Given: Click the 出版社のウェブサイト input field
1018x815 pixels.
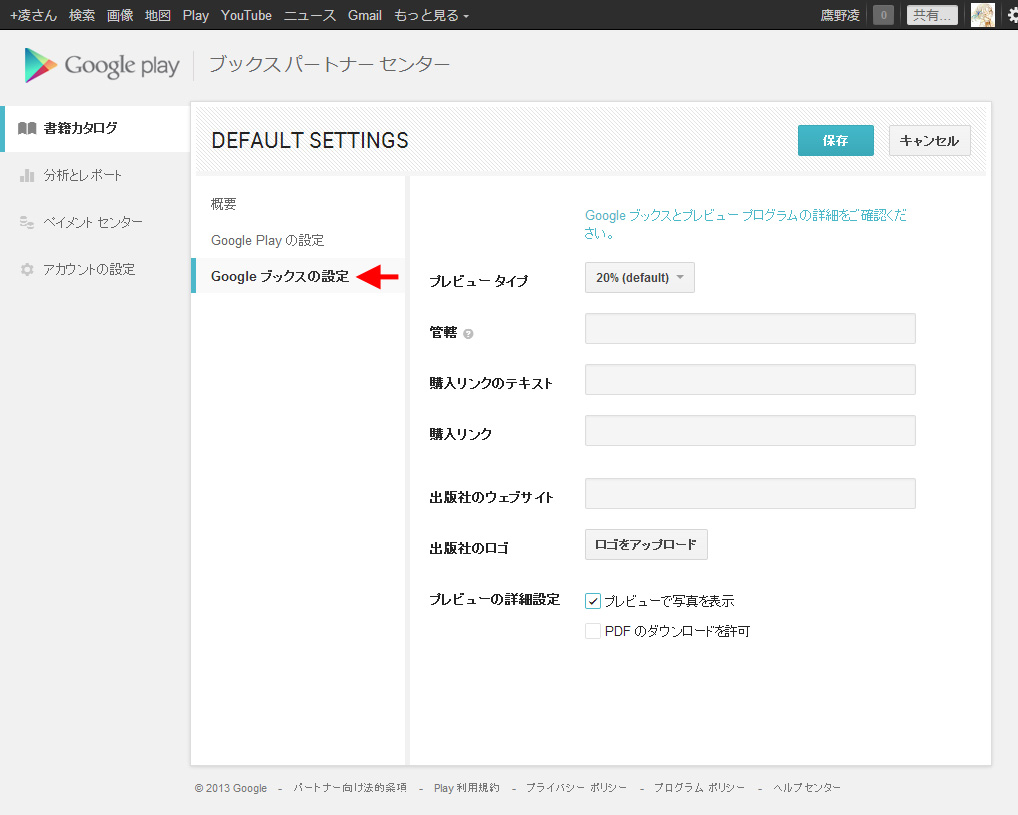Looking at the screenshot, I should pyautogui.click(x=750, y=494).
